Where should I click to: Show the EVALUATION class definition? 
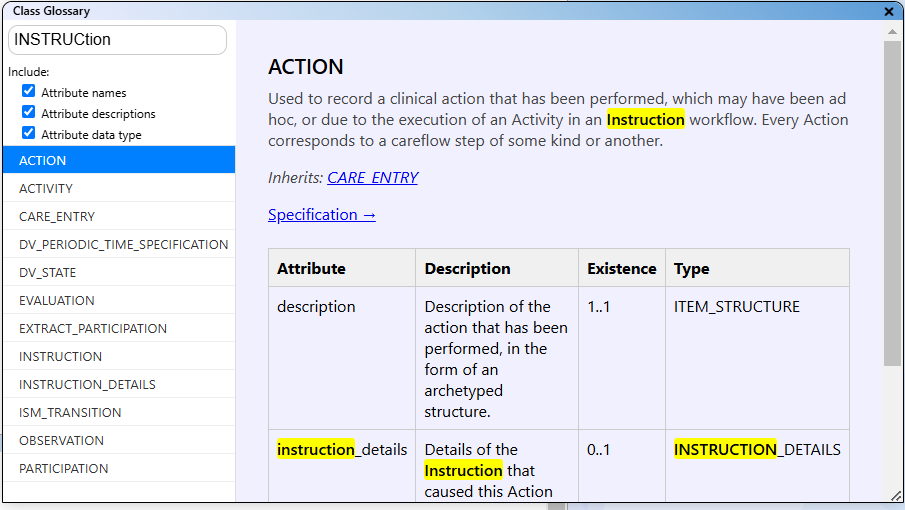tap(119, 300)
